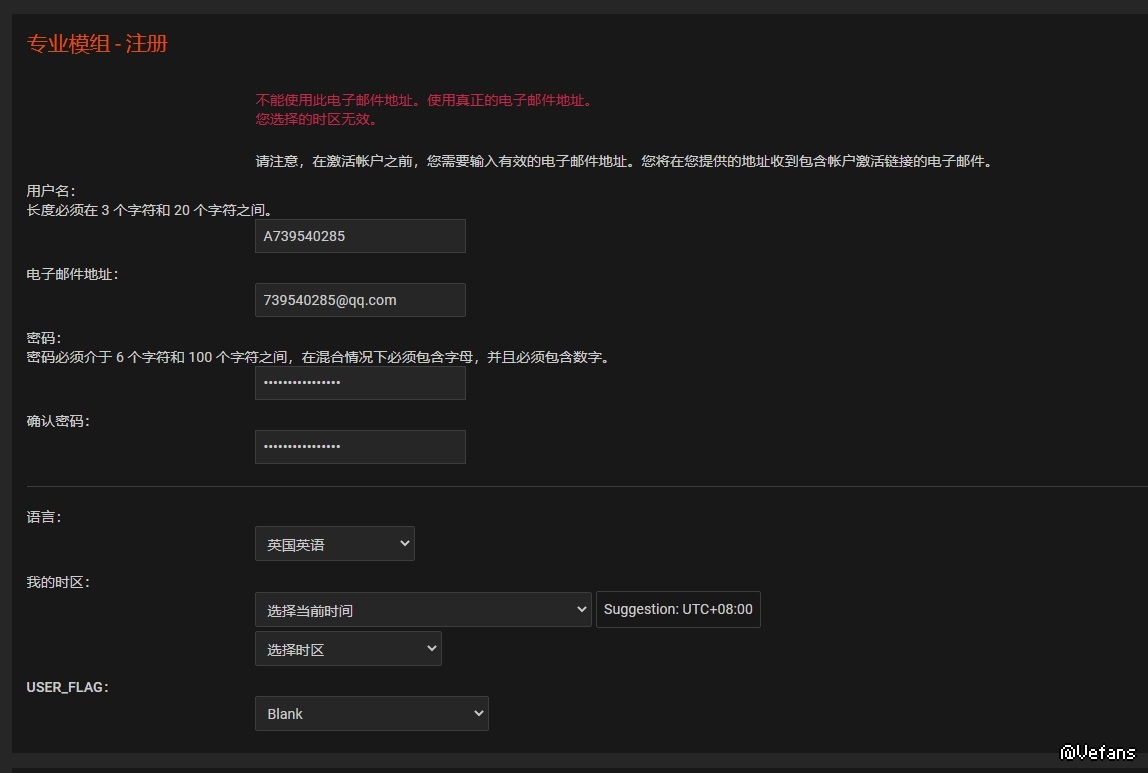Click the username field containing A739540285
This screenshot has width=1148, height=773.
pyautogui.click(x=360, y=236)
